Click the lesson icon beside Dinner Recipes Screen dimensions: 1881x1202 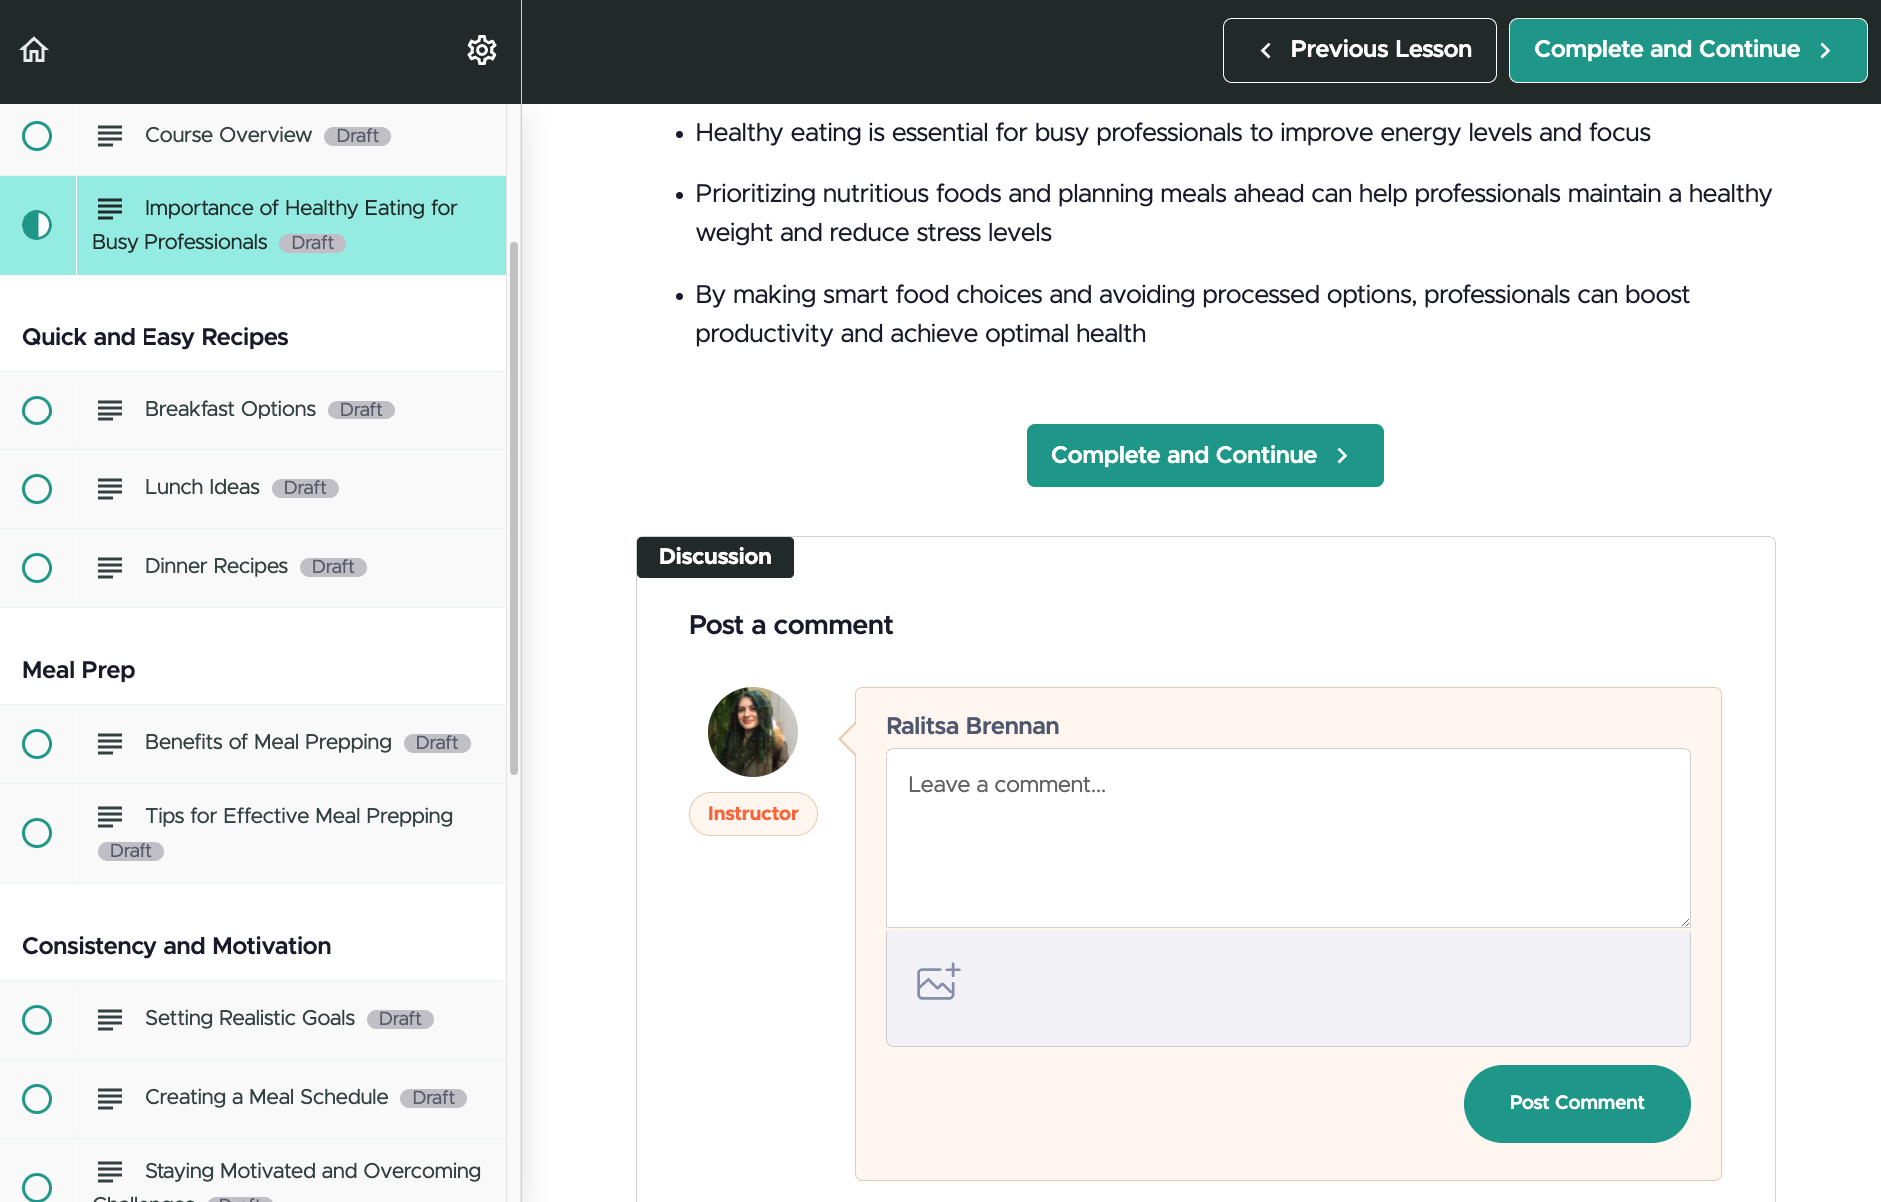click(x=110, y=567)
